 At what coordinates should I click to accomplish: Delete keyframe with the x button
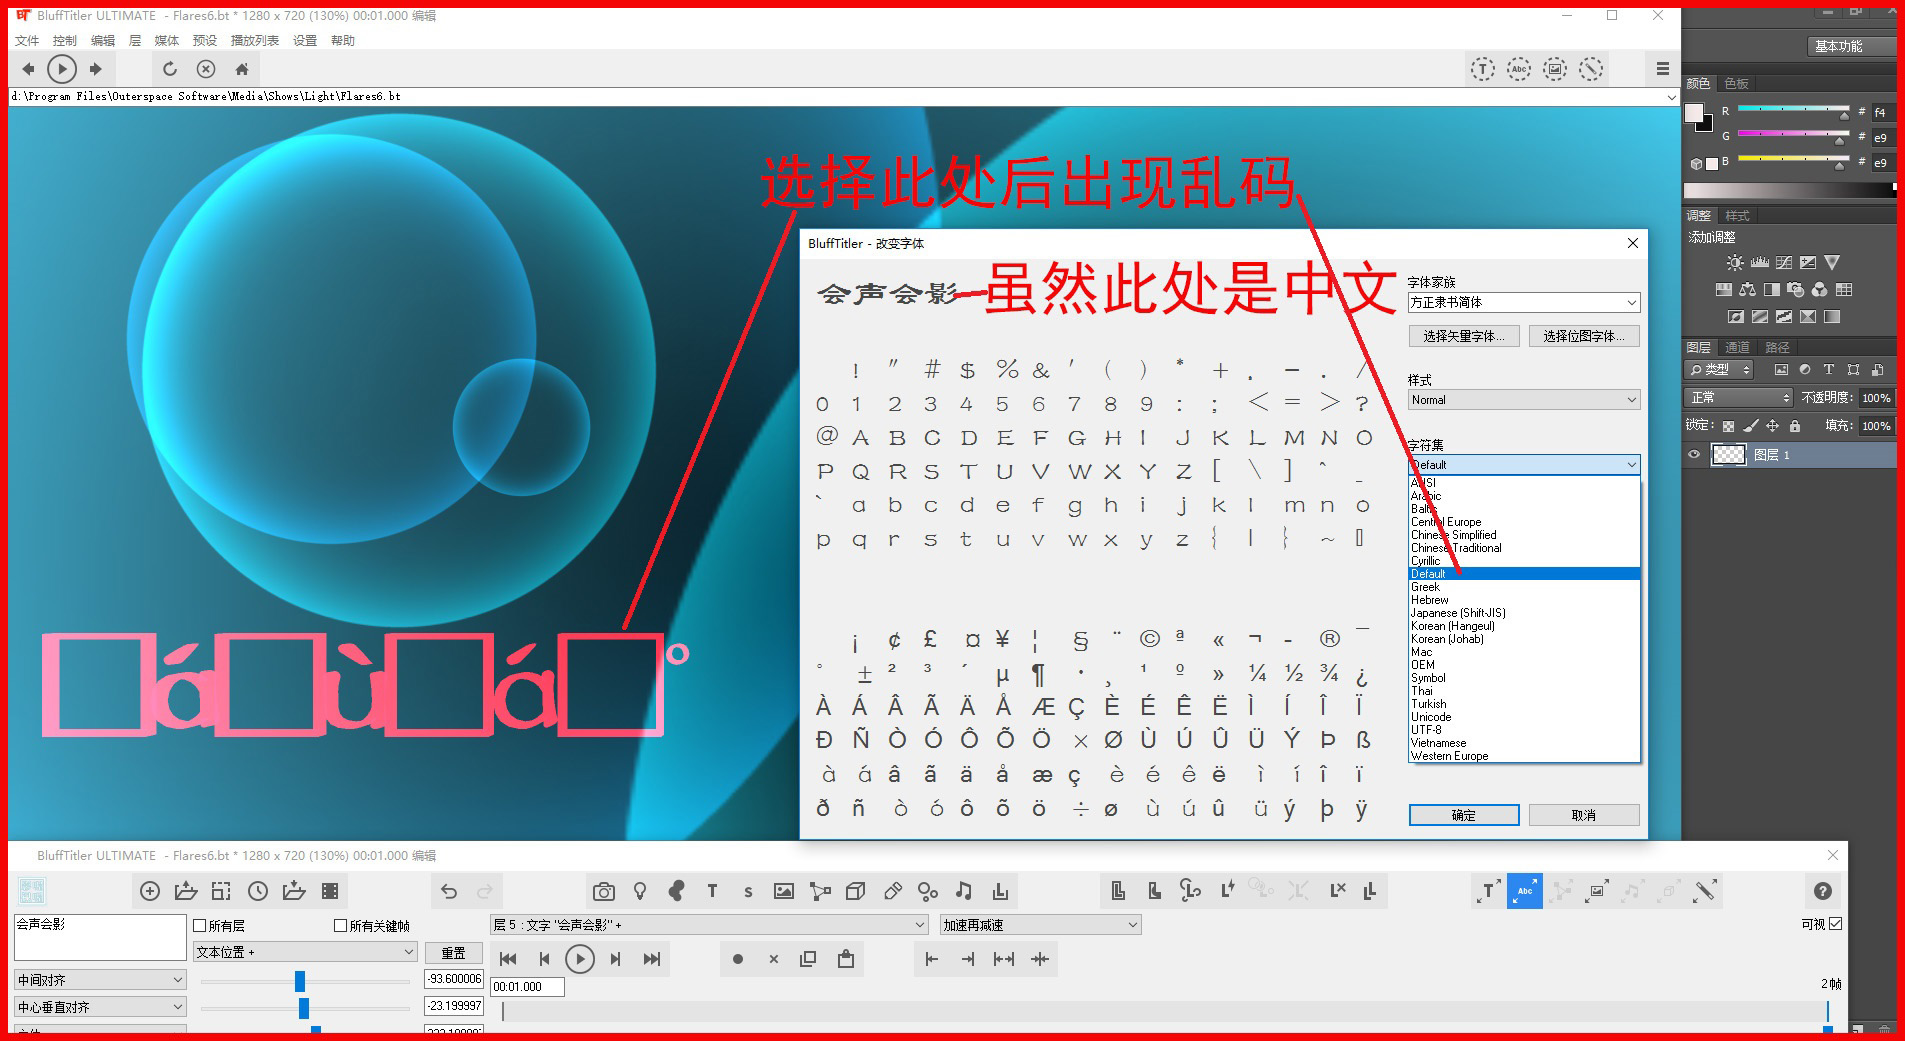point(773,959)
